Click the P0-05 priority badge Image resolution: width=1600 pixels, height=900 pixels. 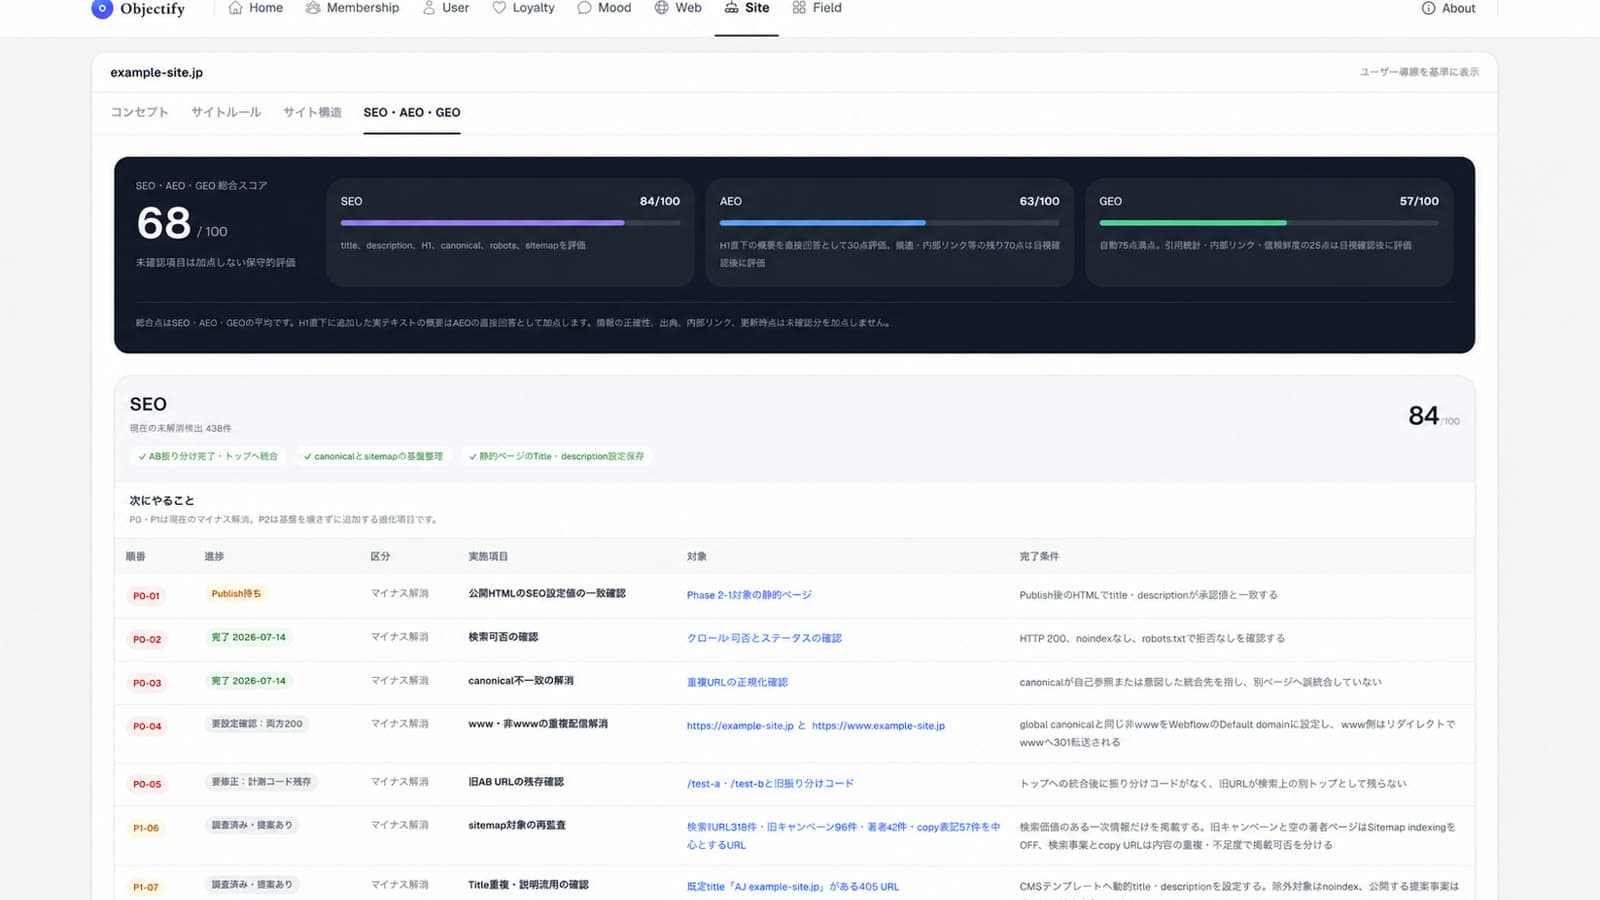(146, 785)
